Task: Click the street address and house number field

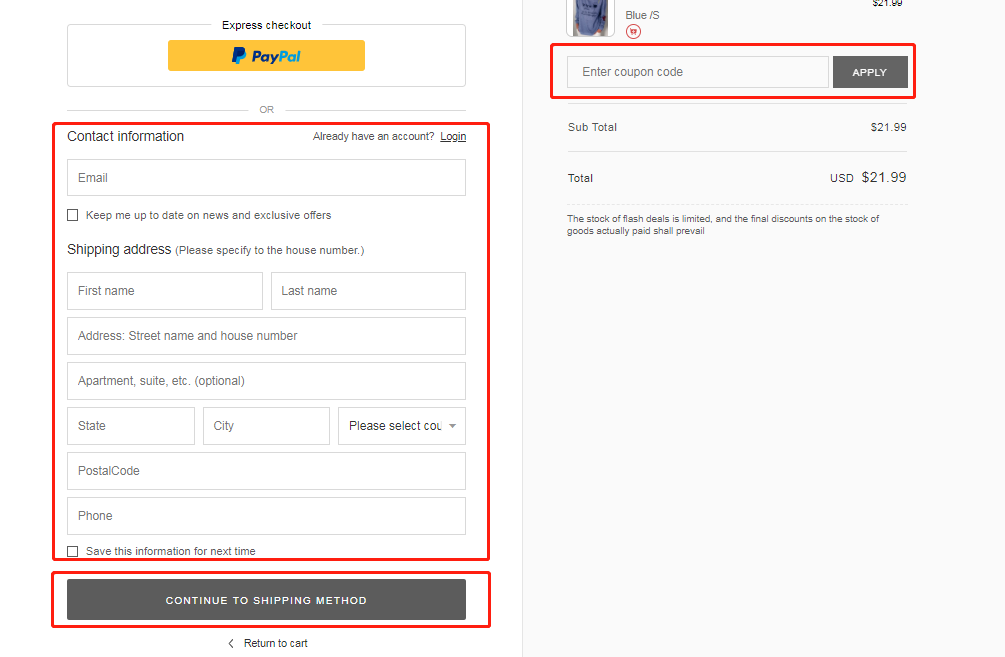Action: point(266,336)
